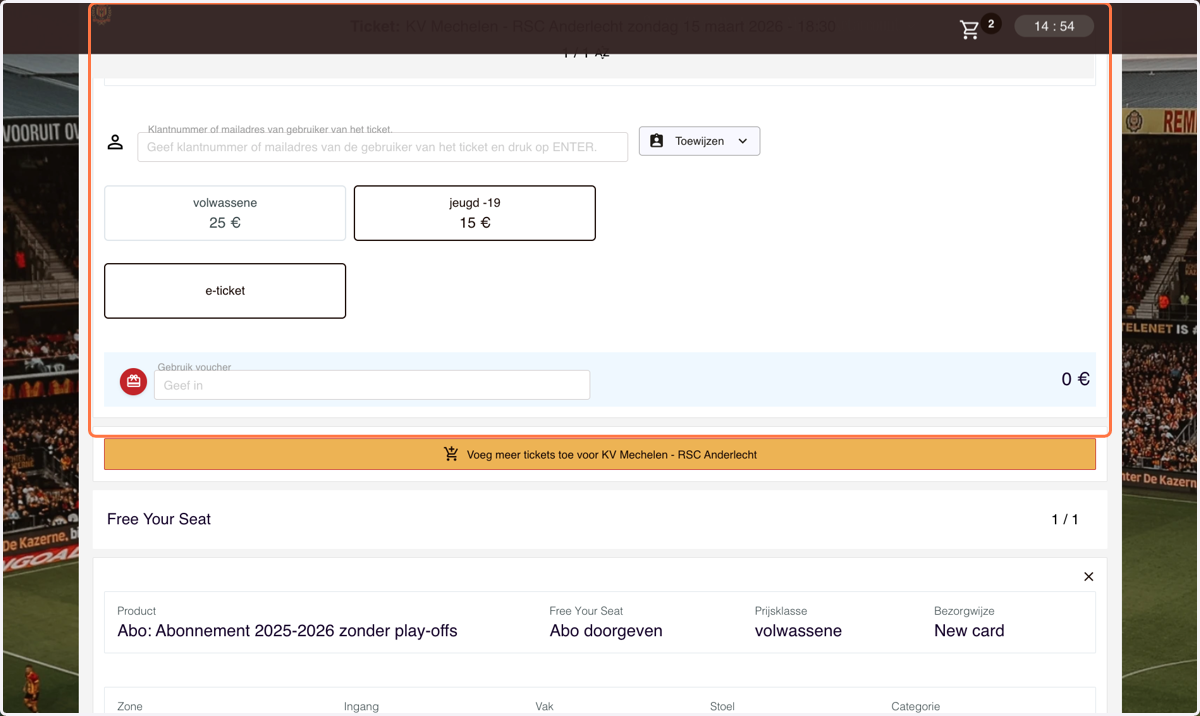
Task: Select the volwassene 25 € price
Action: tap(225, 213)
